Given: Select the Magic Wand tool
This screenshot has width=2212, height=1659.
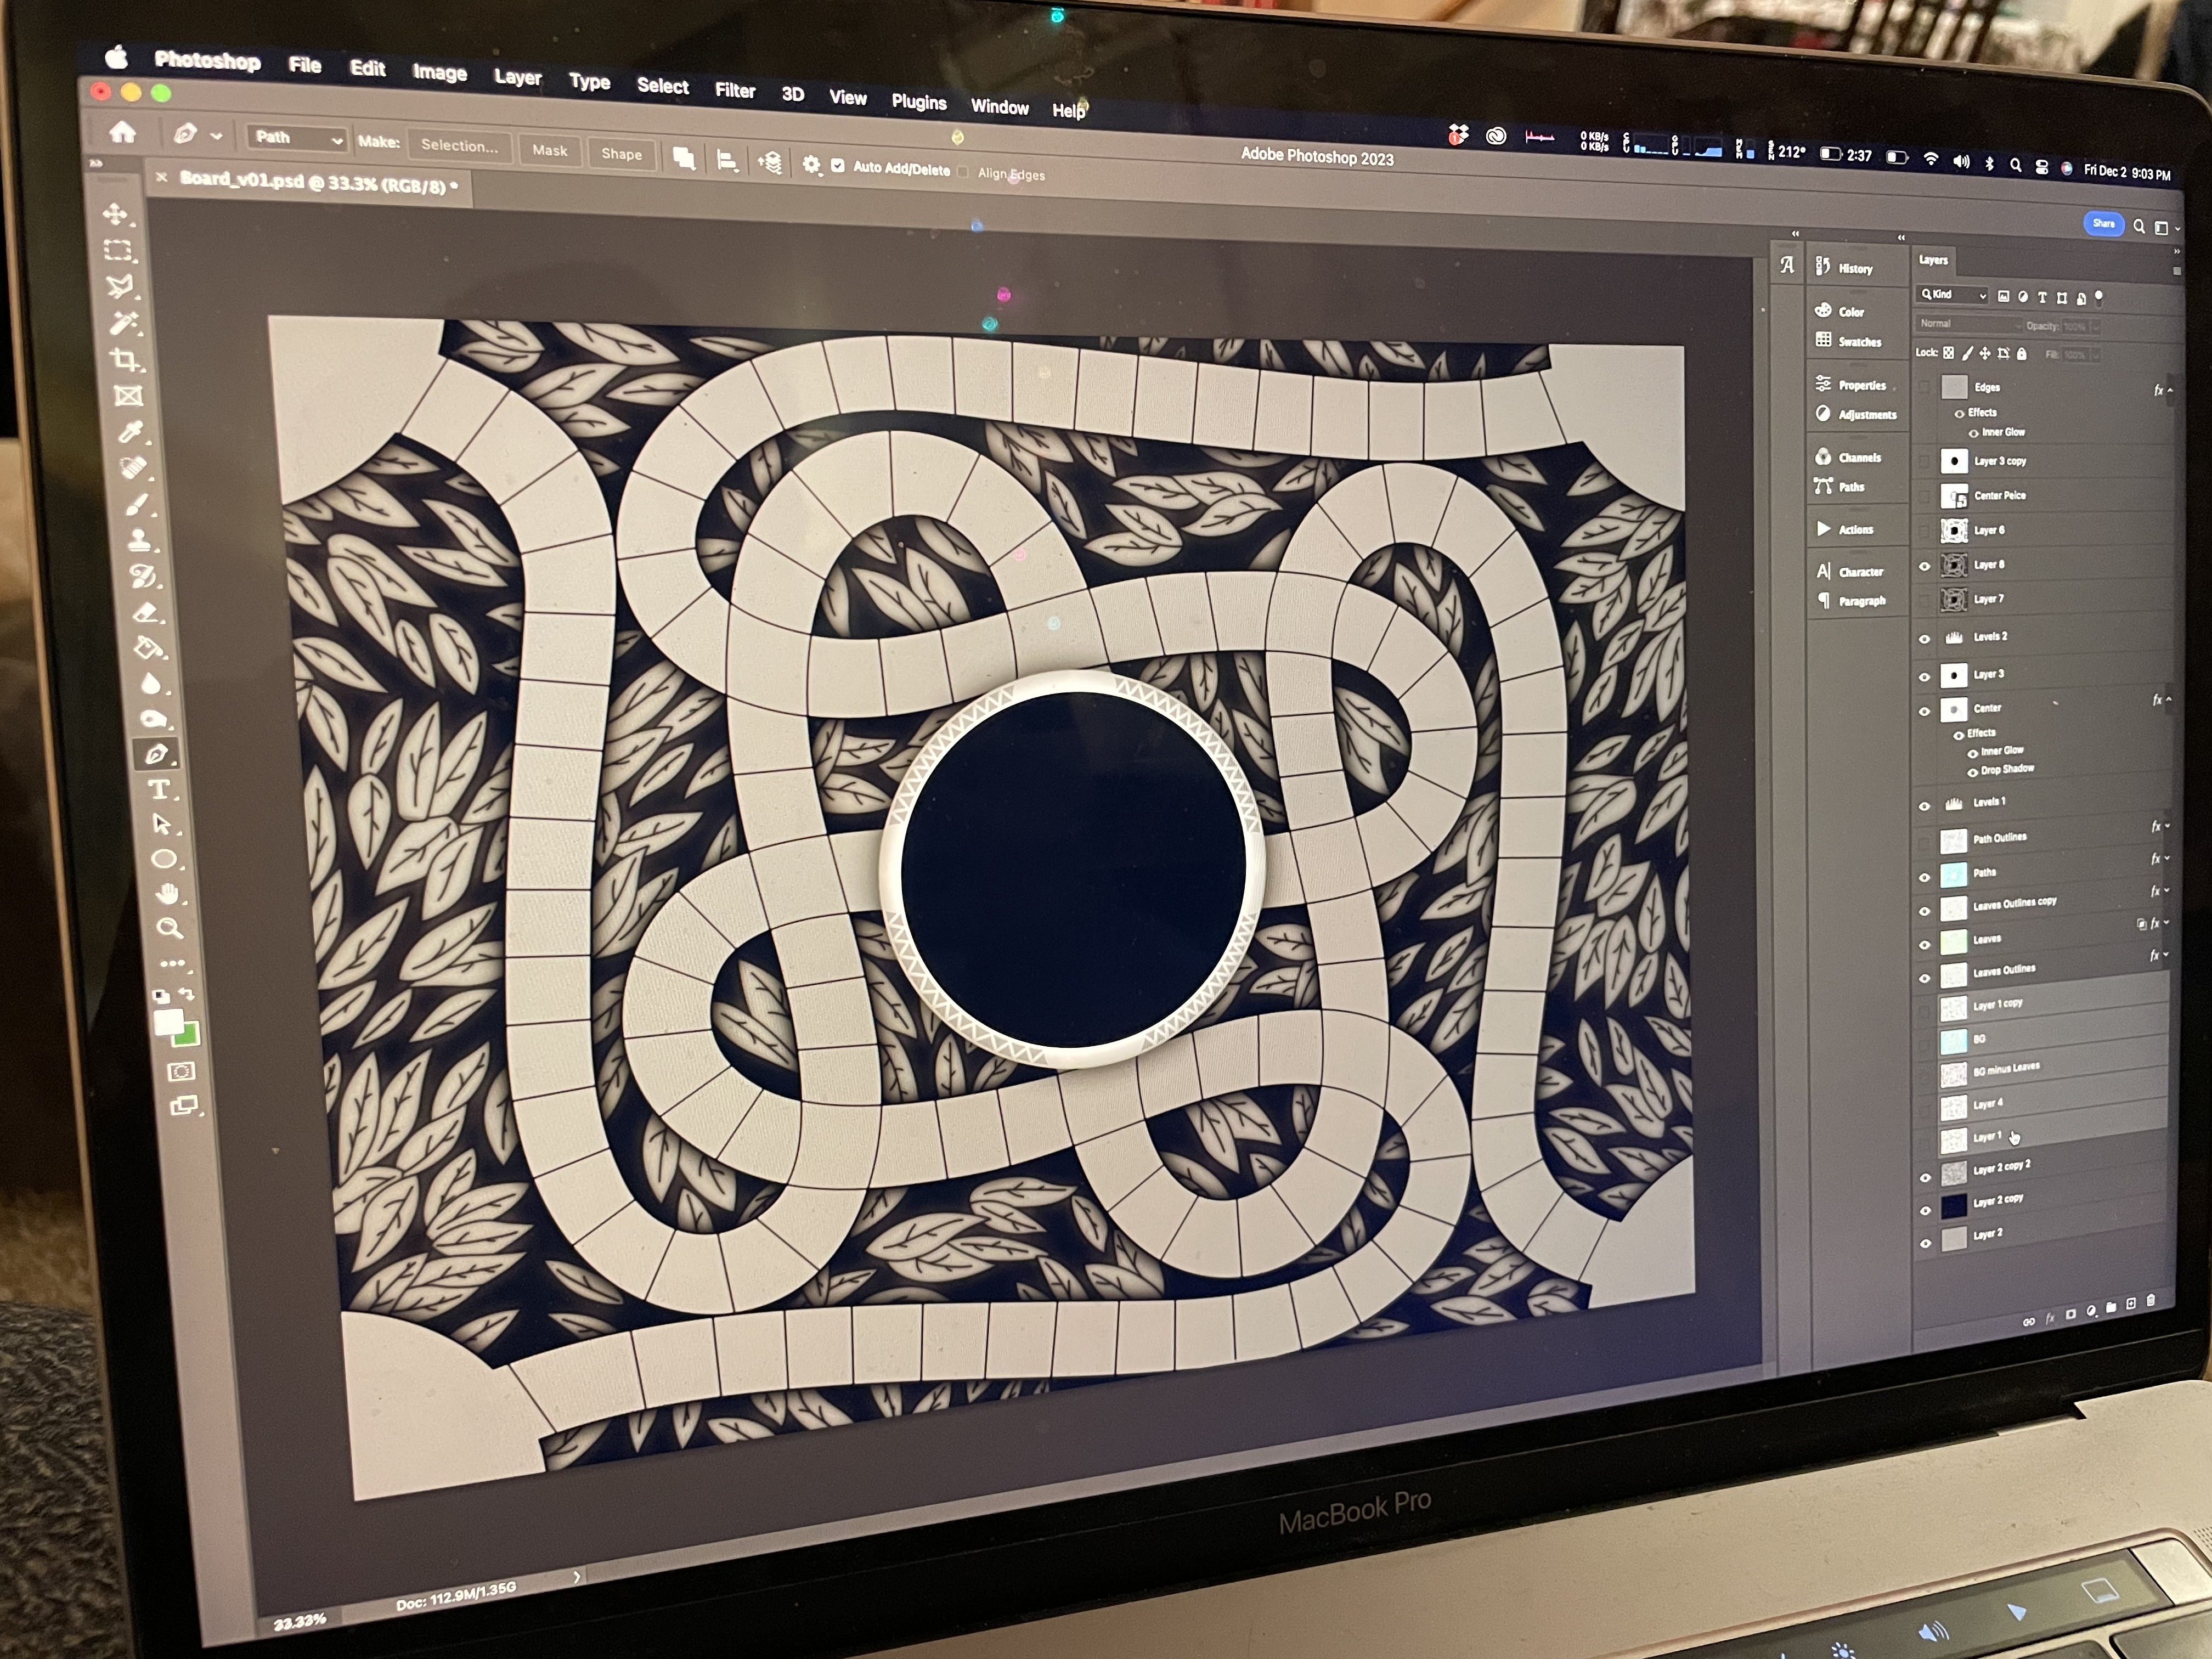Looking at the screenshot, I should (x=124, y=323).
